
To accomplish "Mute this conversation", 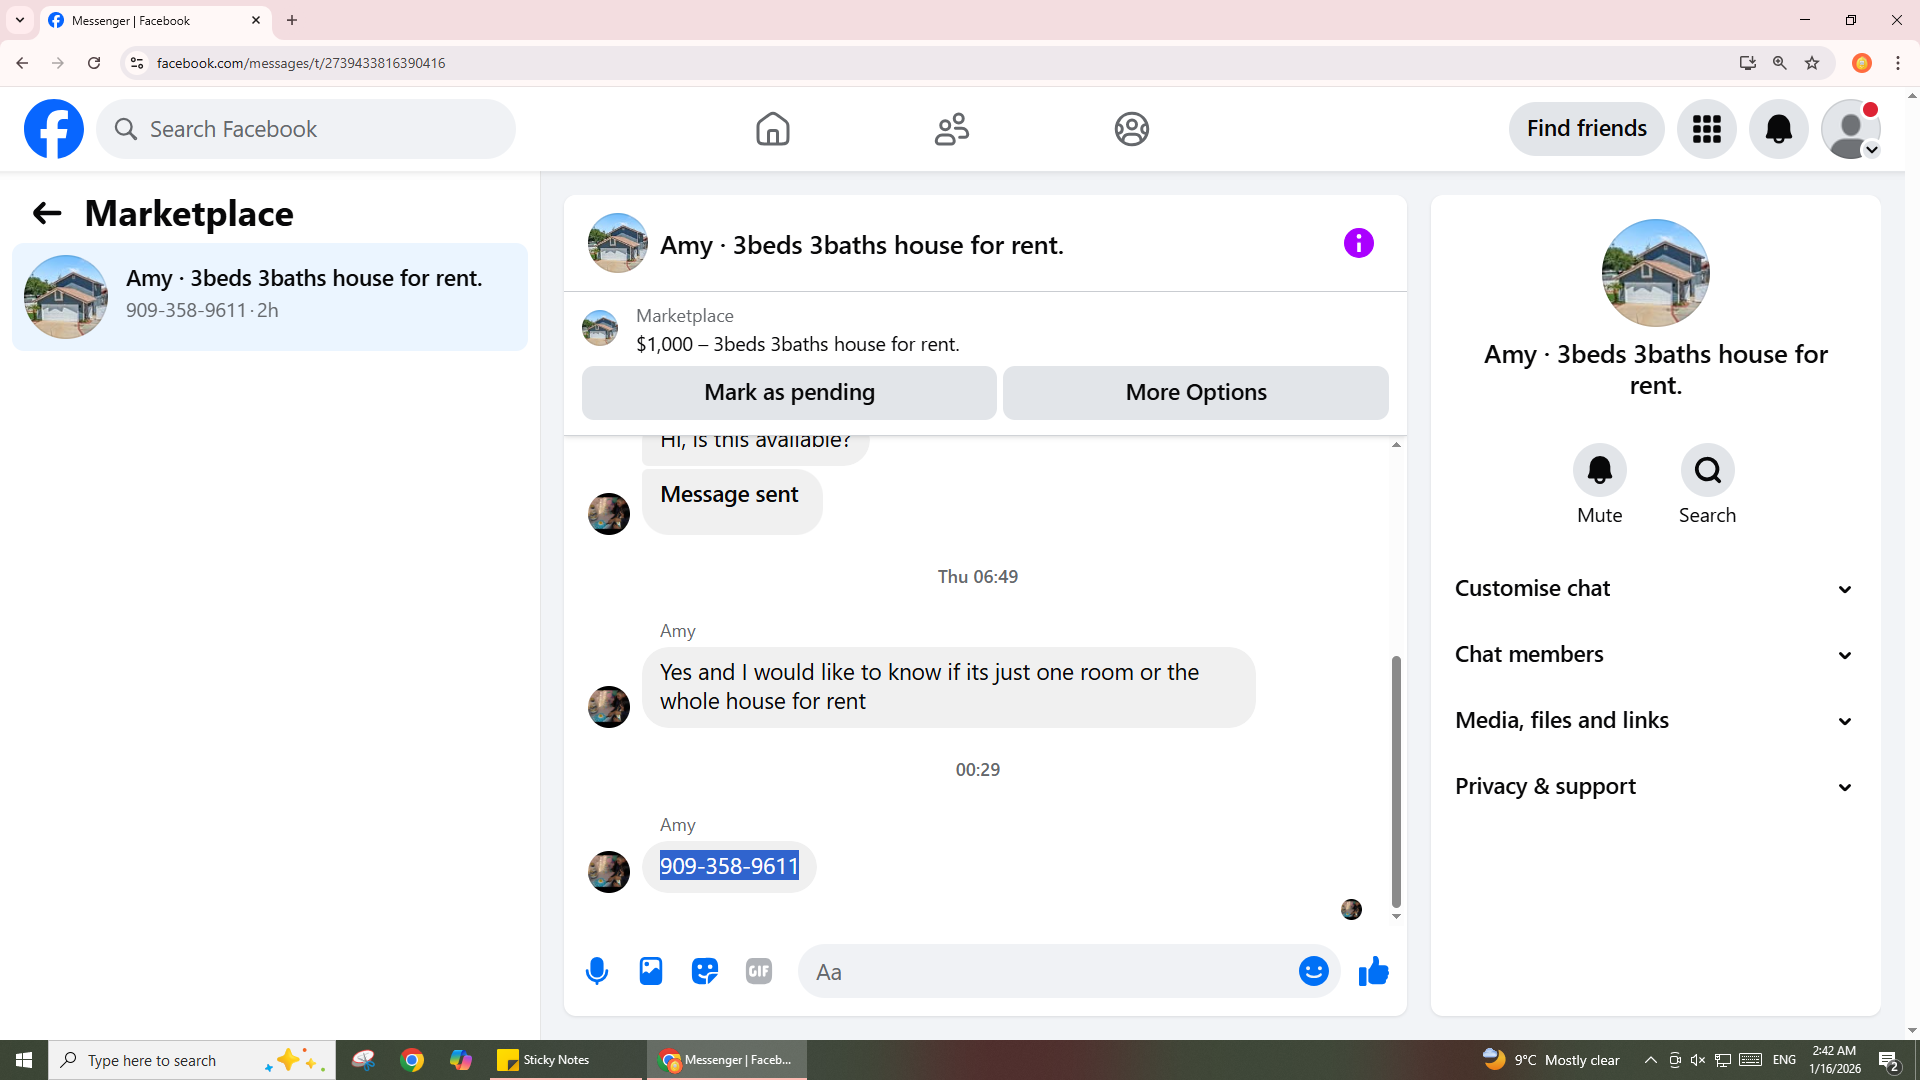I will pyautogui.click(x=1599, y=470).
